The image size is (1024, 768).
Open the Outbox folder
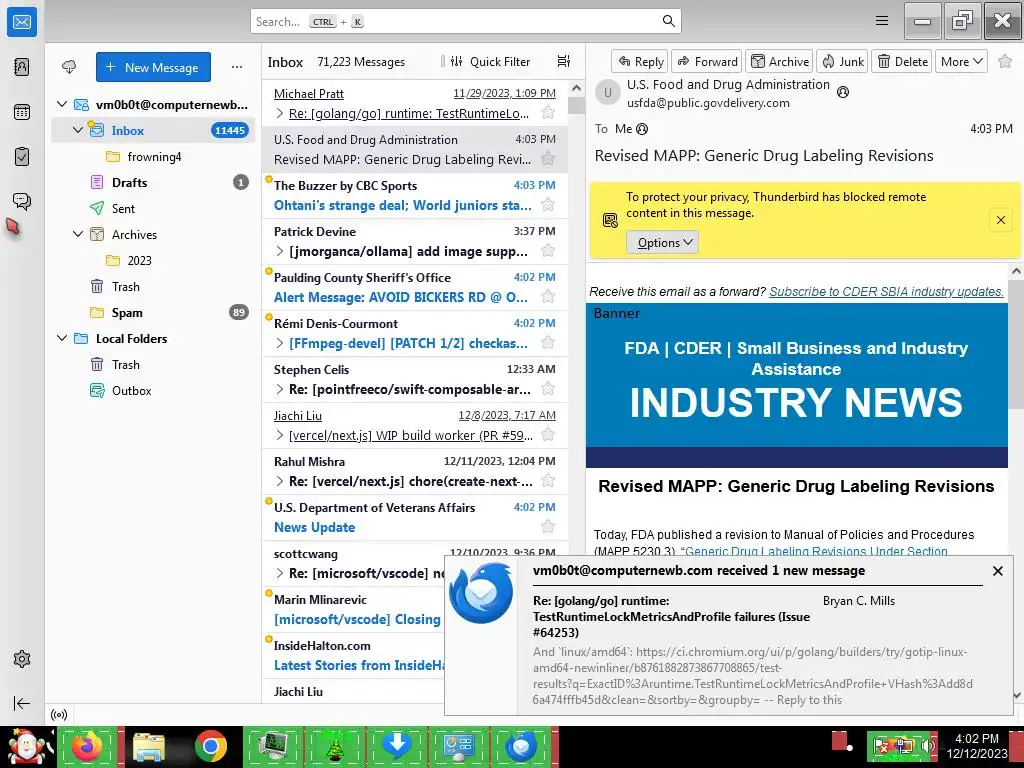[x=153, y=391]
